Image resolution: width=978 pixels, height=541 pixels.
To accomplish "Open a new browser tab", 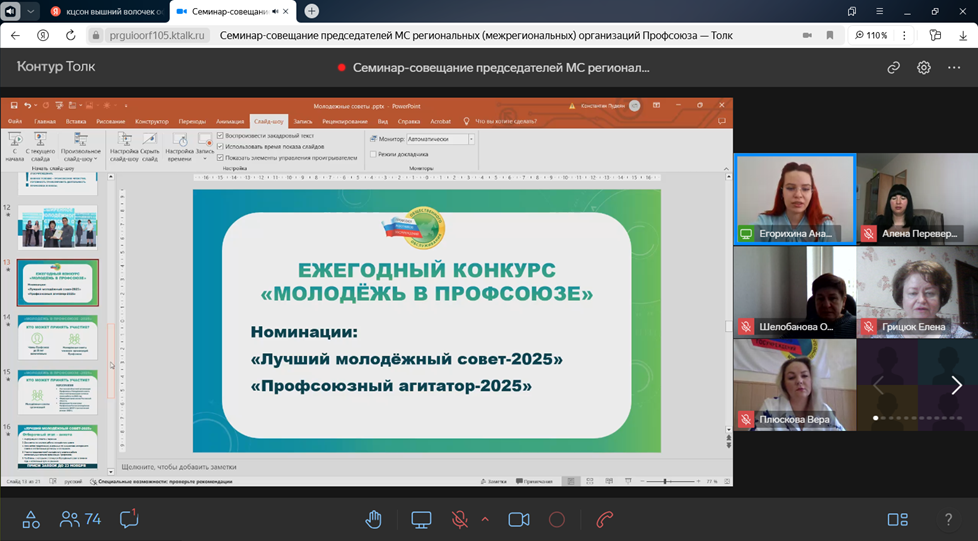I will [311, 11].
